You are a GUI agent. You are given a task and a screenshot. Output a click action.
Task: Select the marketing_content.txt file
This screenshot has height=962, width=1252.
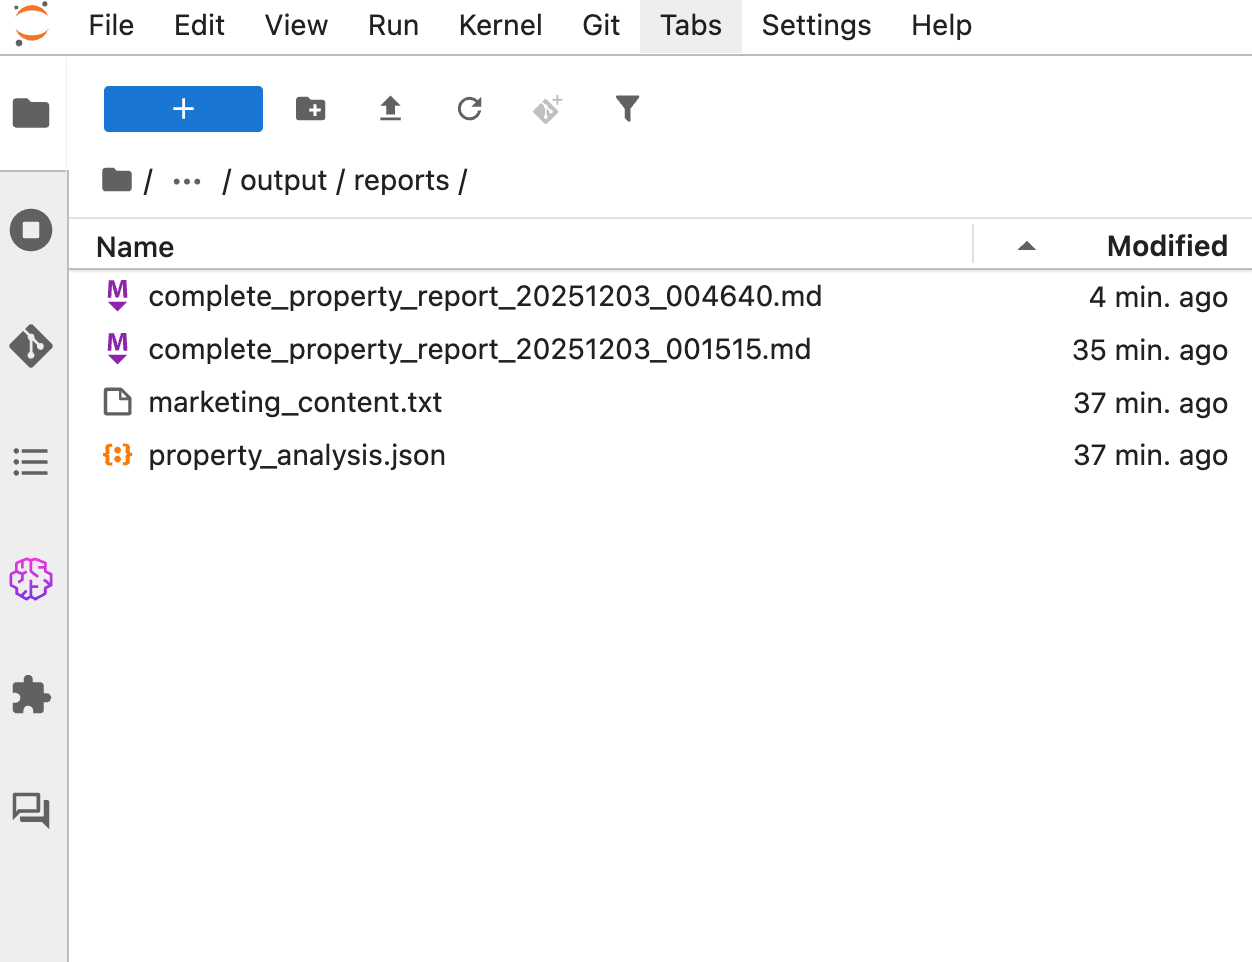pyautogui.click(x=660, y=403)
